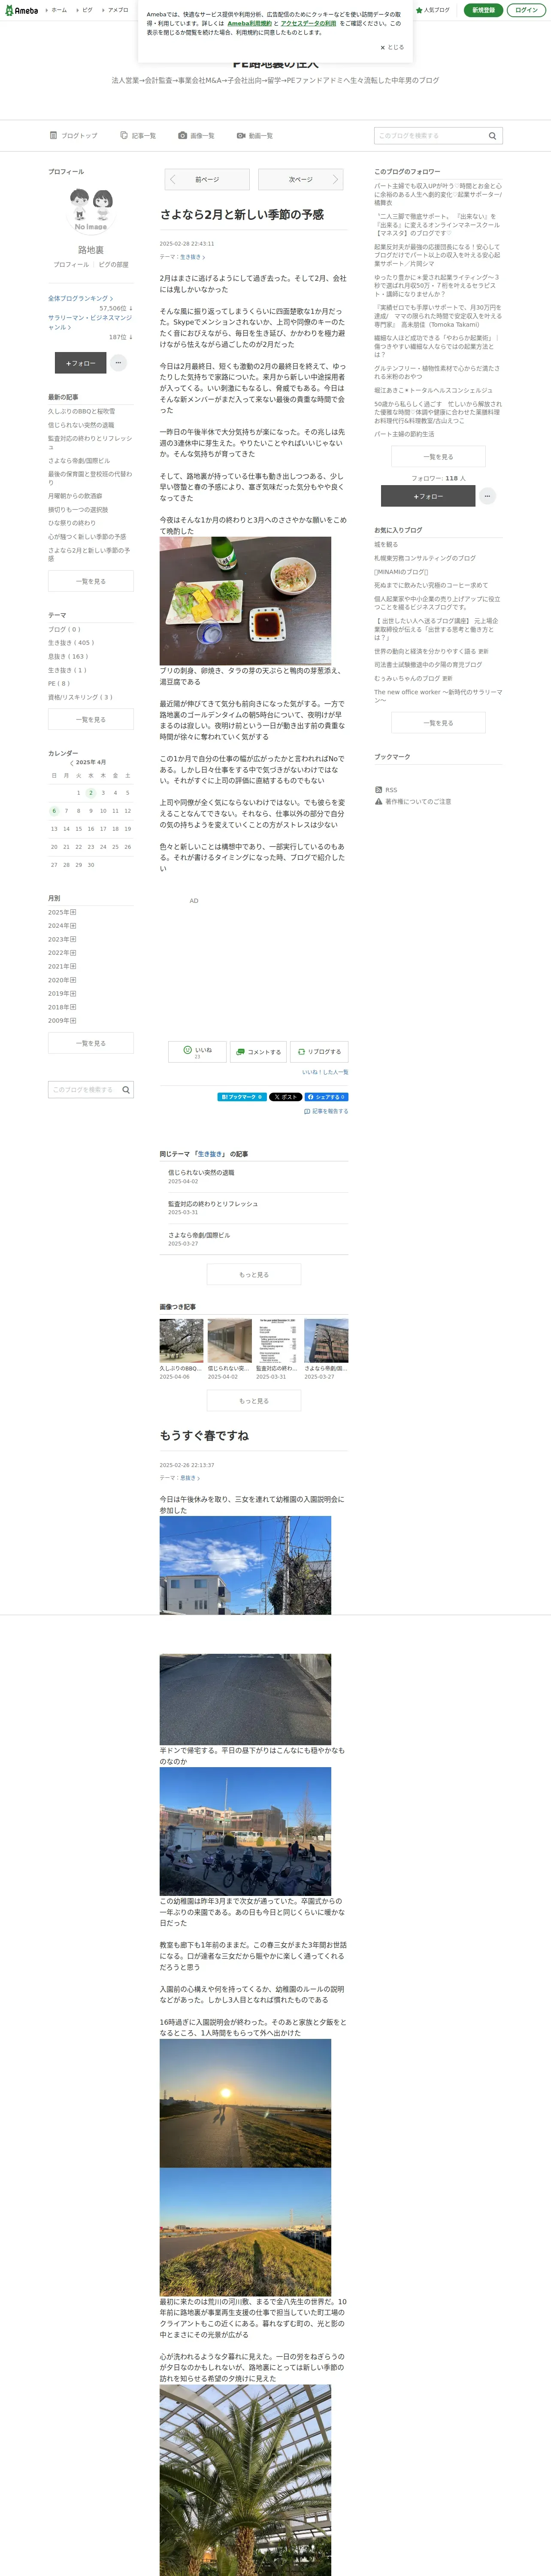551x2576 pixels.
Task: Open the RSS feed link
Action: click(385, 790)
